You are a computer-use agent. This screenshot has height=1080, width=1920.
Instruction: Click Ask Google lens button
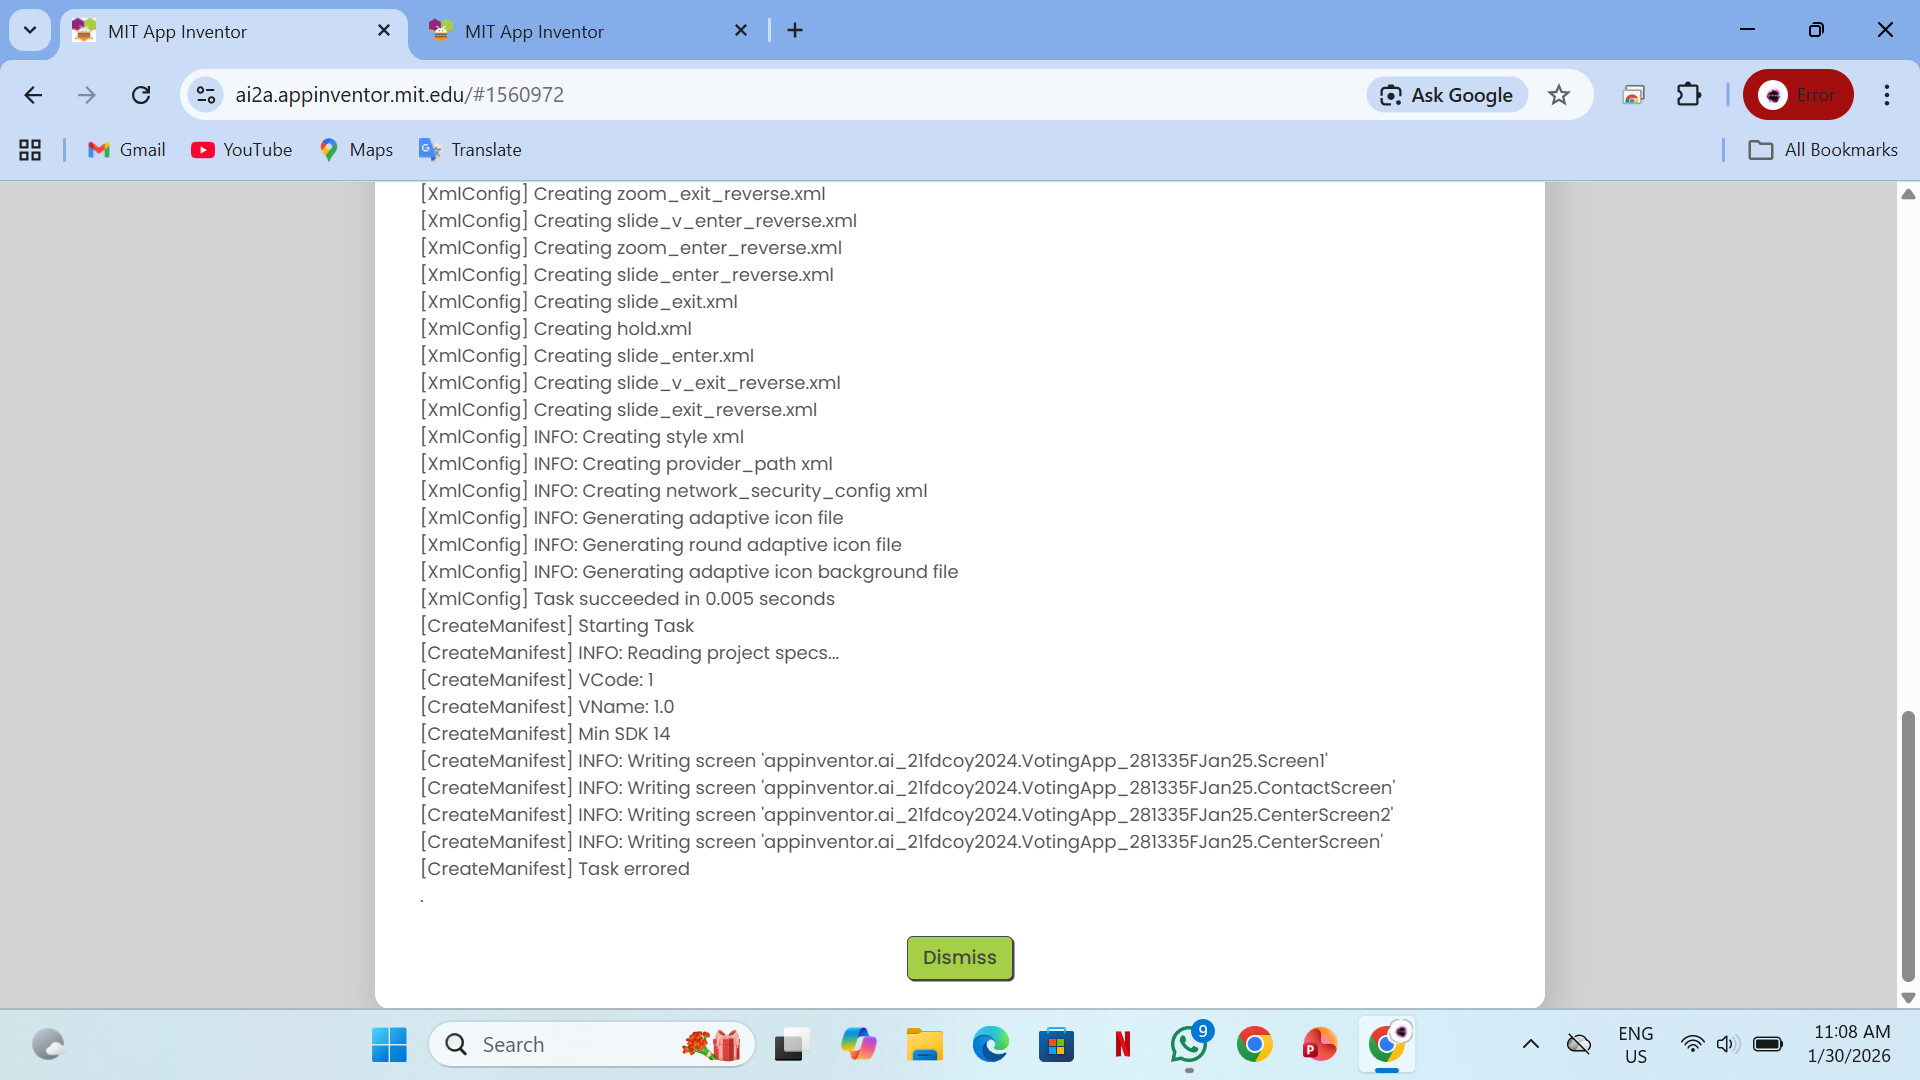pyautogui.click(x=1446, y=95)
